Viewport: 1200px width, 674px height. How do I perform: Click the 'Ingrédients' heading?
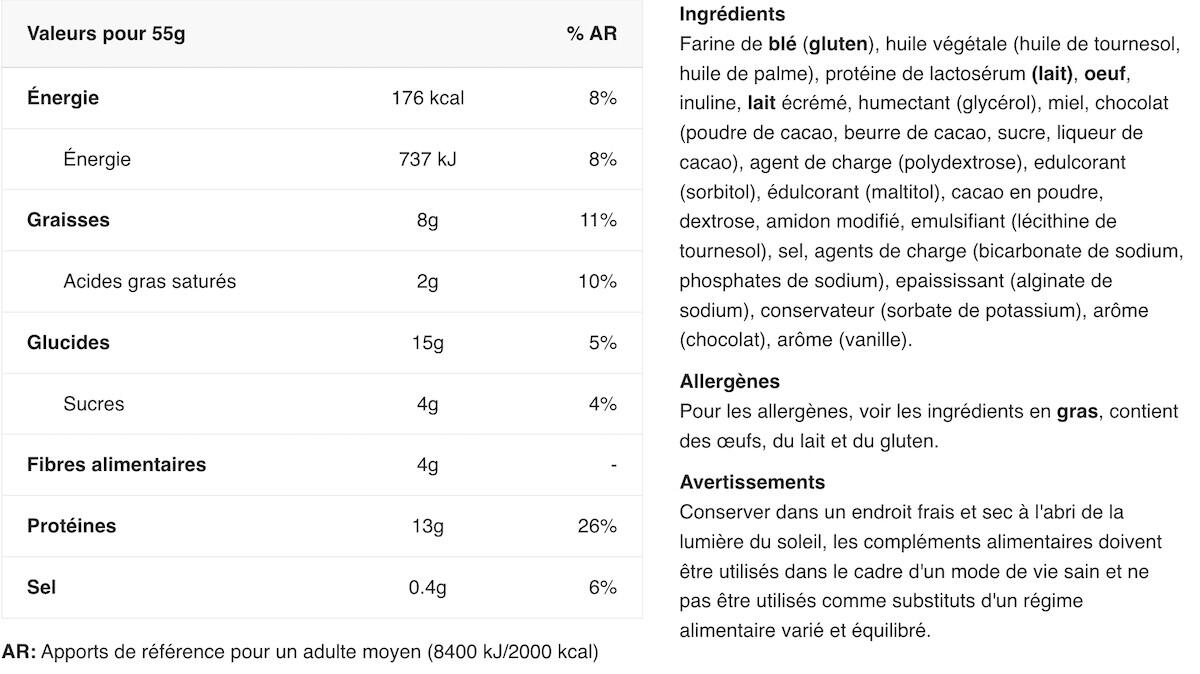pyautogui.click(x=732, y=15)
